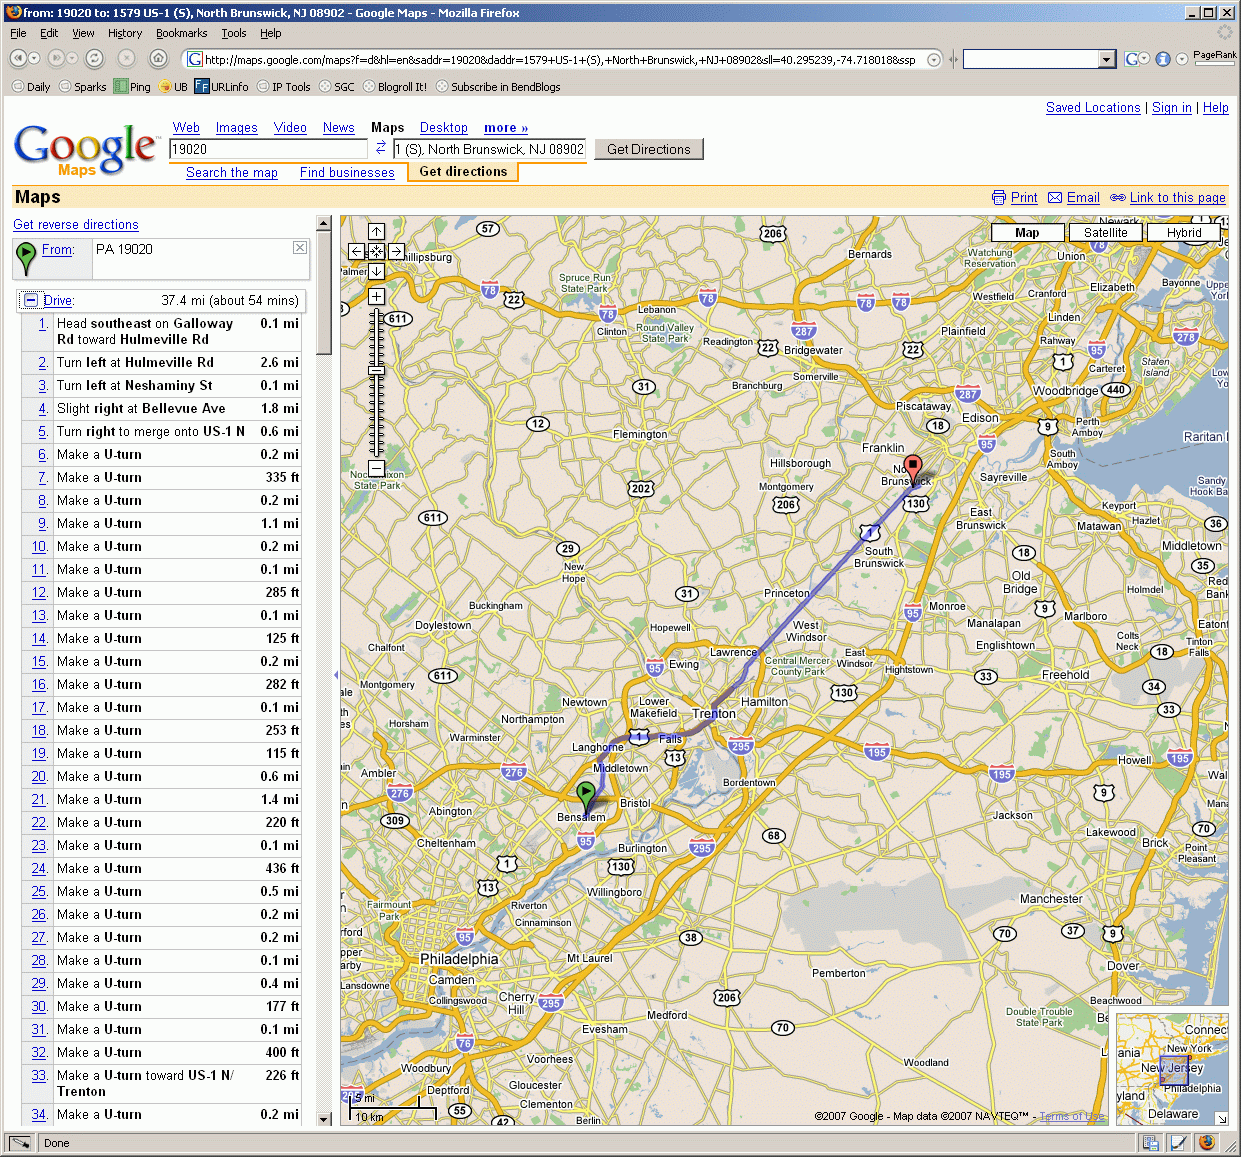Zoom out with the map minus button
This screenshot has width=1241, height=1157.
(376, 468)
